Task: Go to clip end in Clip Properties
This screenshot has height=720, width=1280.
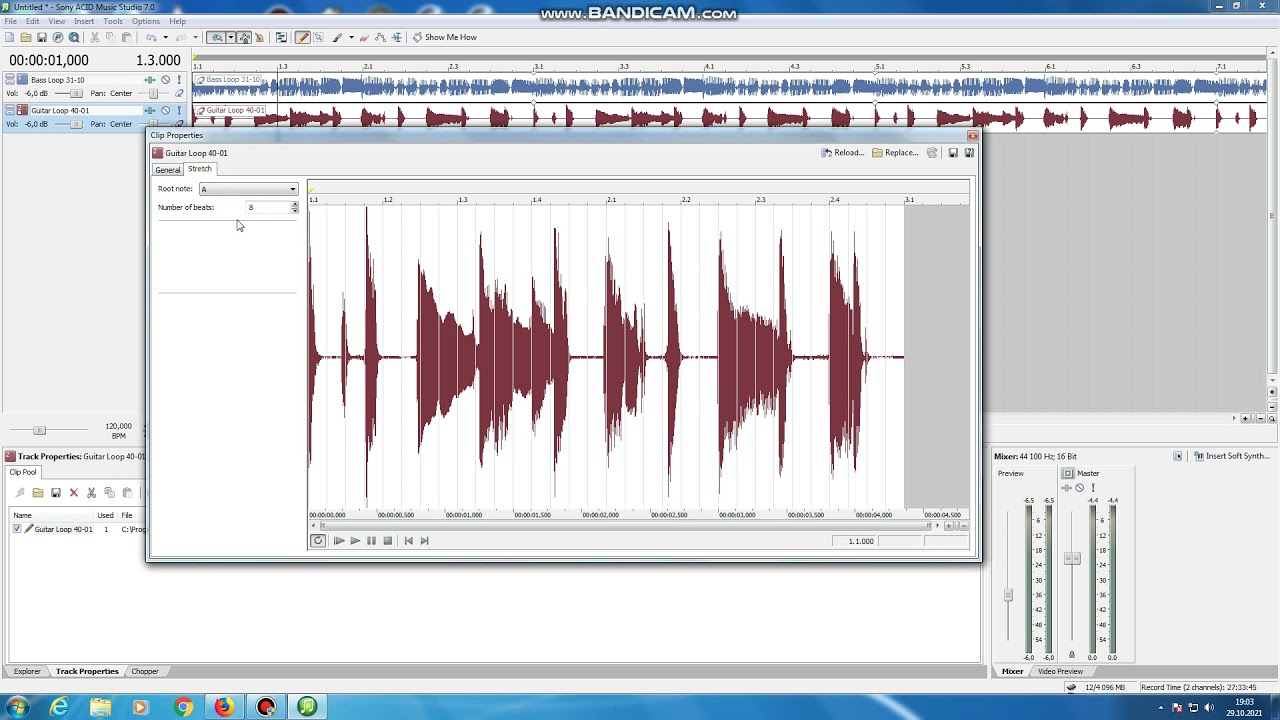Action: (424, 541)
